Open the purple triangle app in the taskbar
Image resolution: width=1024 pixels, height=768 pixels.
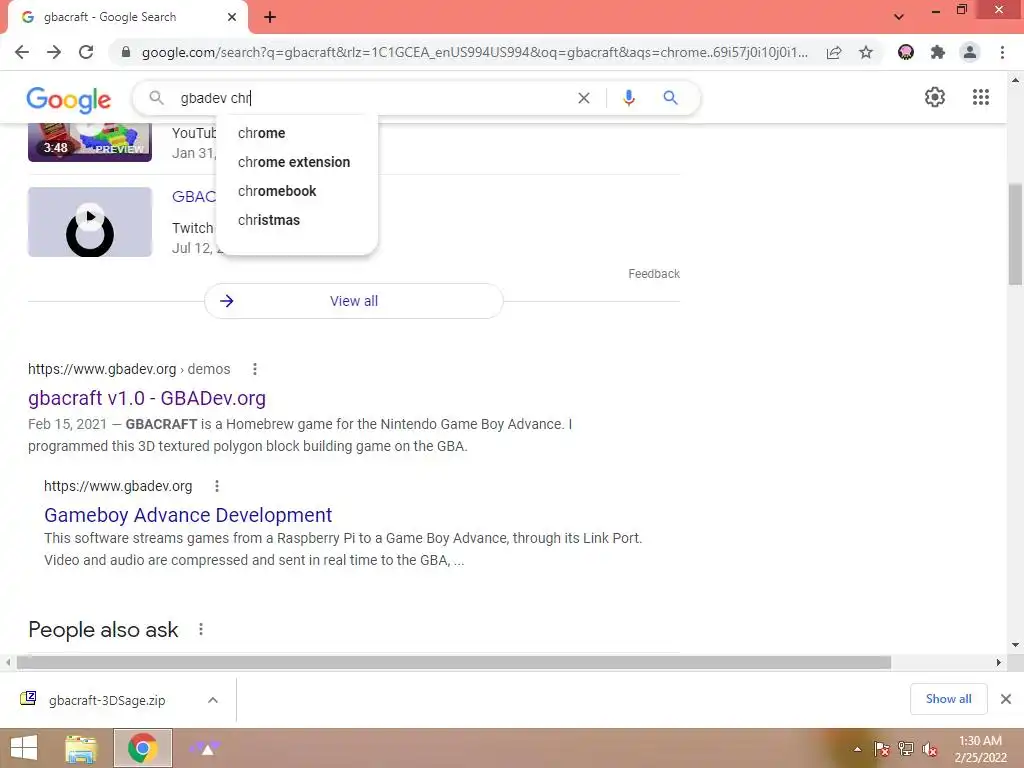(204, 748)
